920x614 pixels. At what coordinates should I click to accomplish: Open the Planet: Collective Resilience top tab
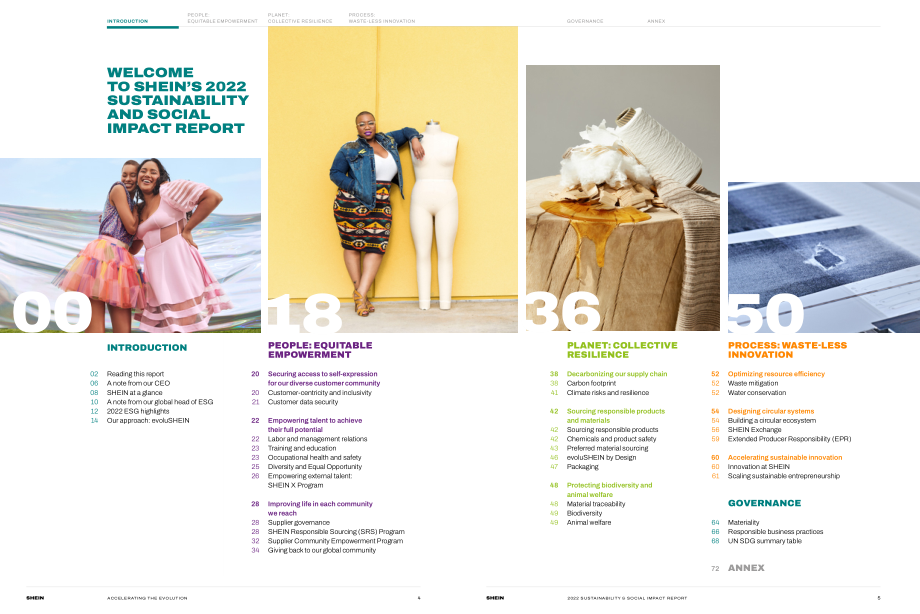[x=300, y=18]
